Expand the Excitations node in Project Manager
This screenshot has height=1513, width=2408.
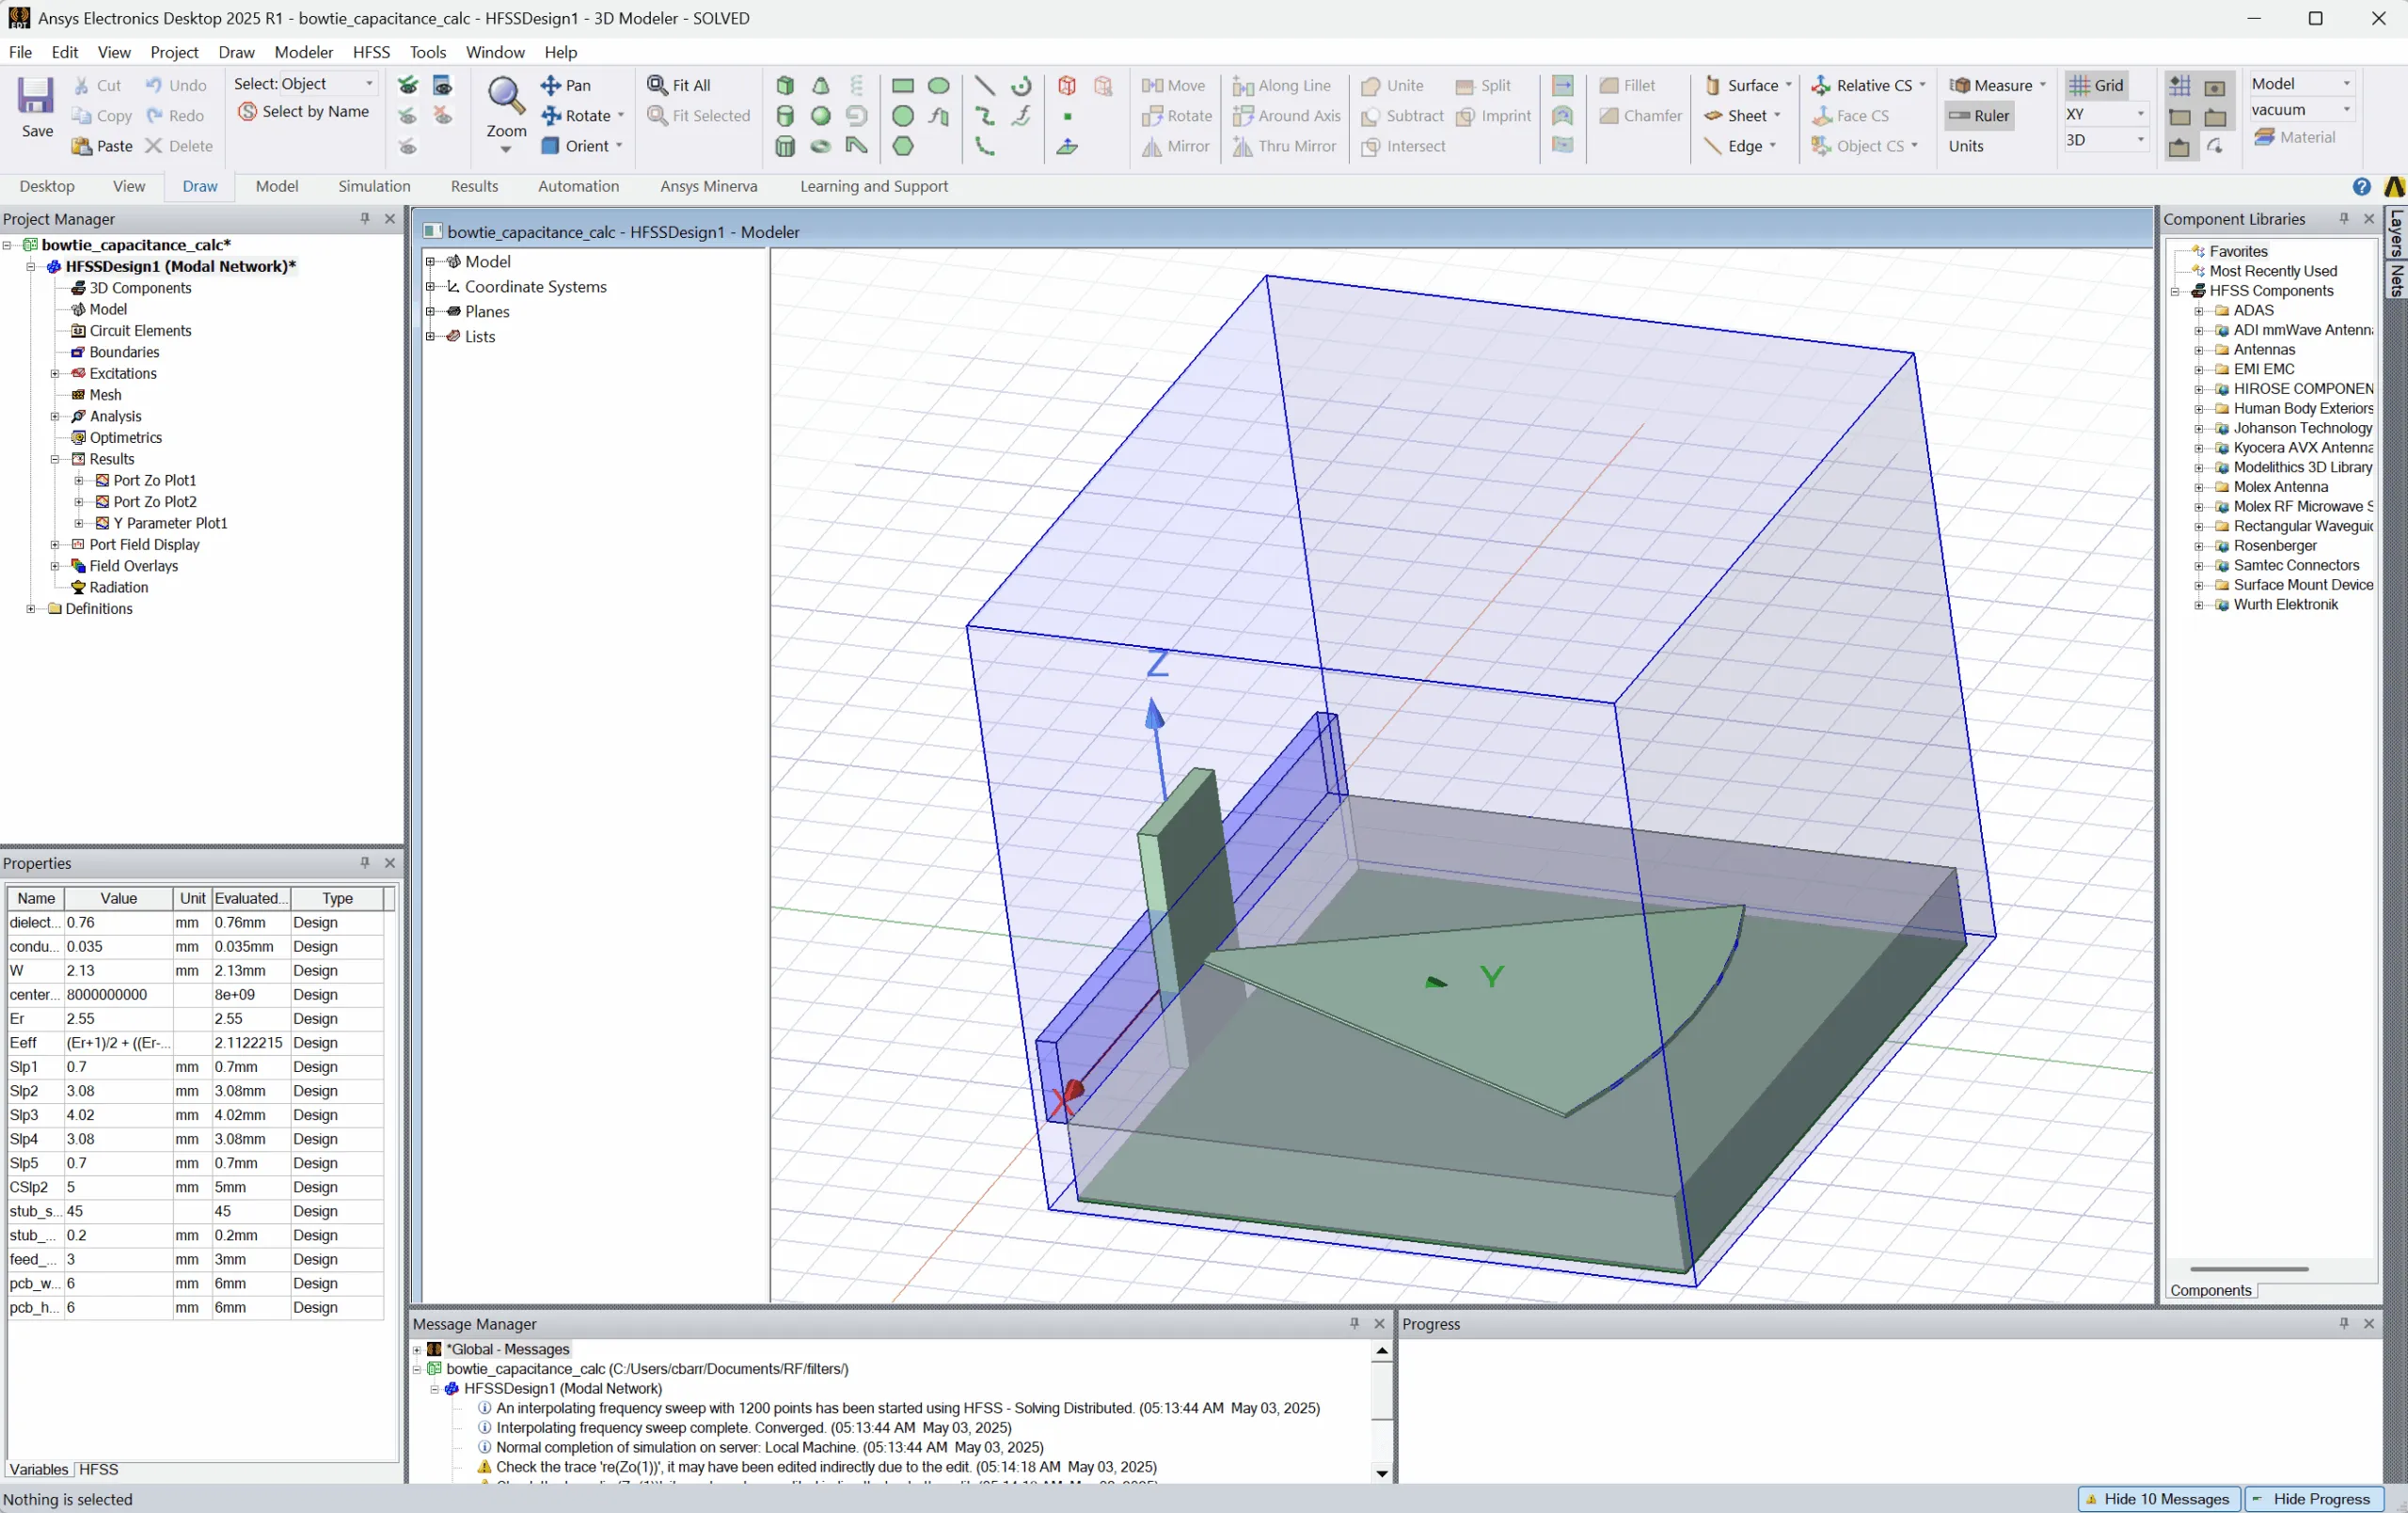click(55, 374)
